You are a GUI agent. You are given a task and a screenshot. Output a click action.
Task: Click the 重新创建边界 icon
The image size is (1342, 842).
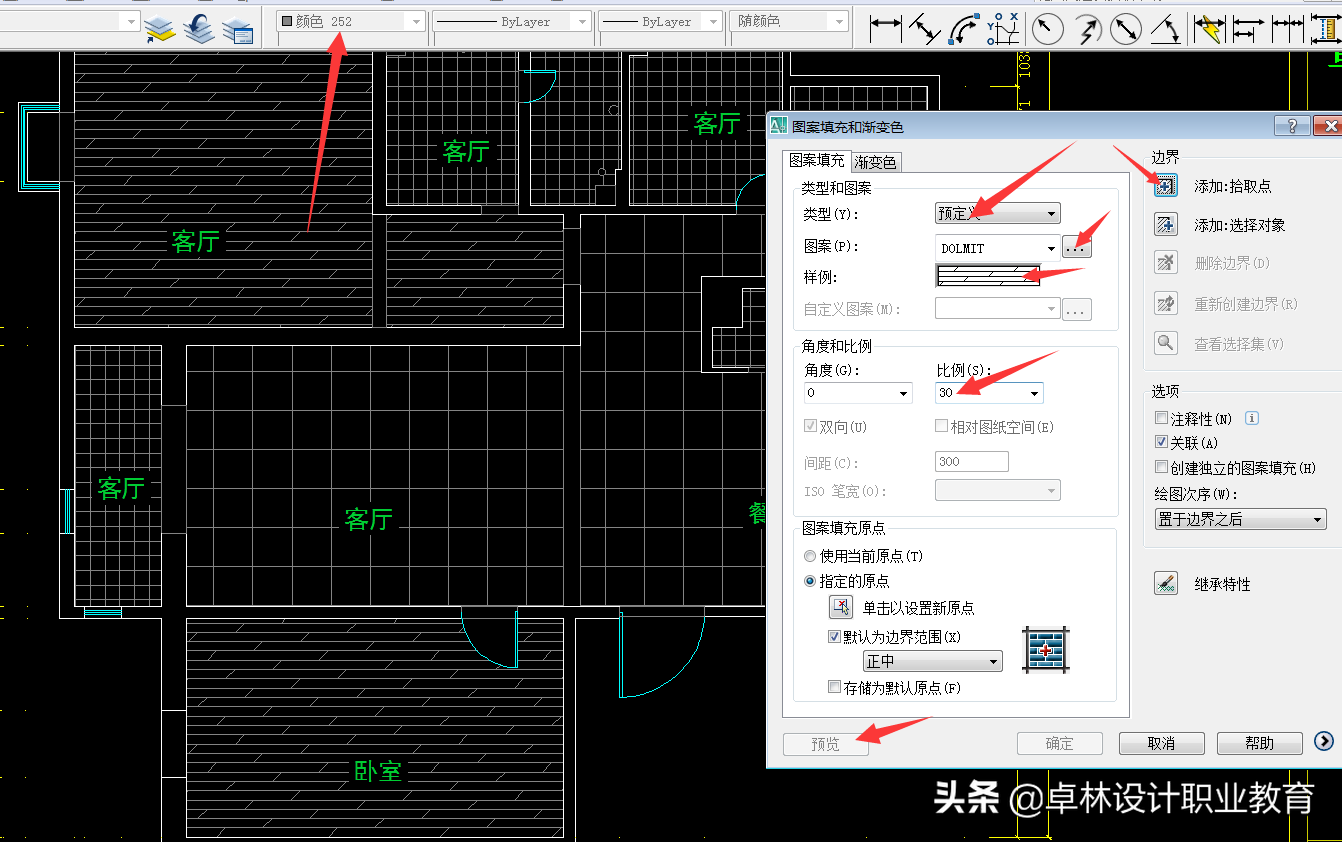point(1165,303)
